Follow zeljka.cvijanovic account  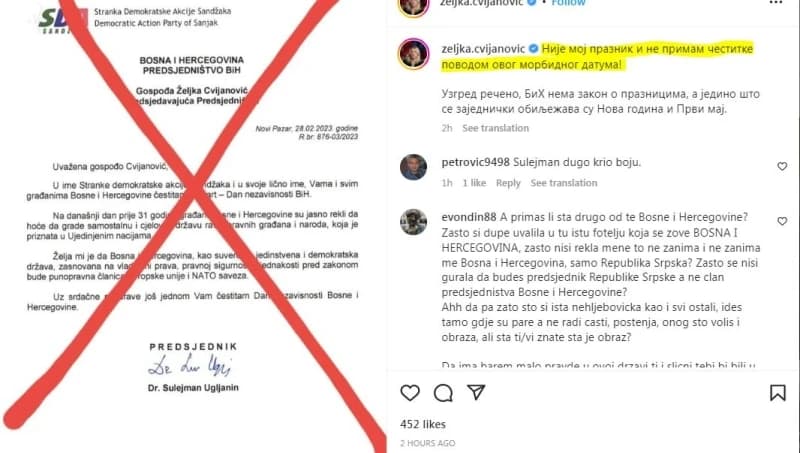click(568, 3)
